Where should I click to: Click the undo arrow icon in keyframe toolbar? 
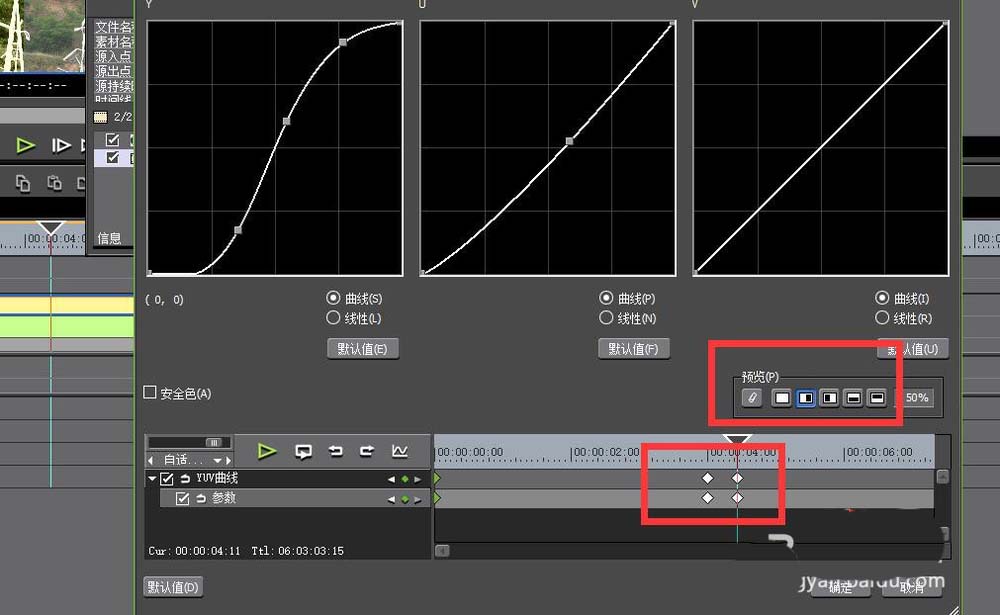coord(336,451)
